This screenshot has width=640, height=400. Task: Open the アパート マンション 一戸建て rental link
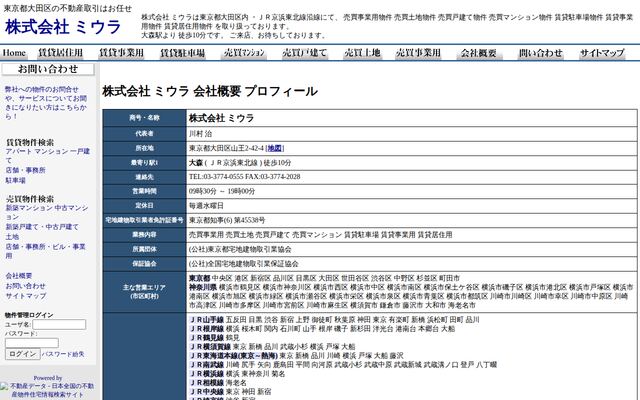click(47, 156)
